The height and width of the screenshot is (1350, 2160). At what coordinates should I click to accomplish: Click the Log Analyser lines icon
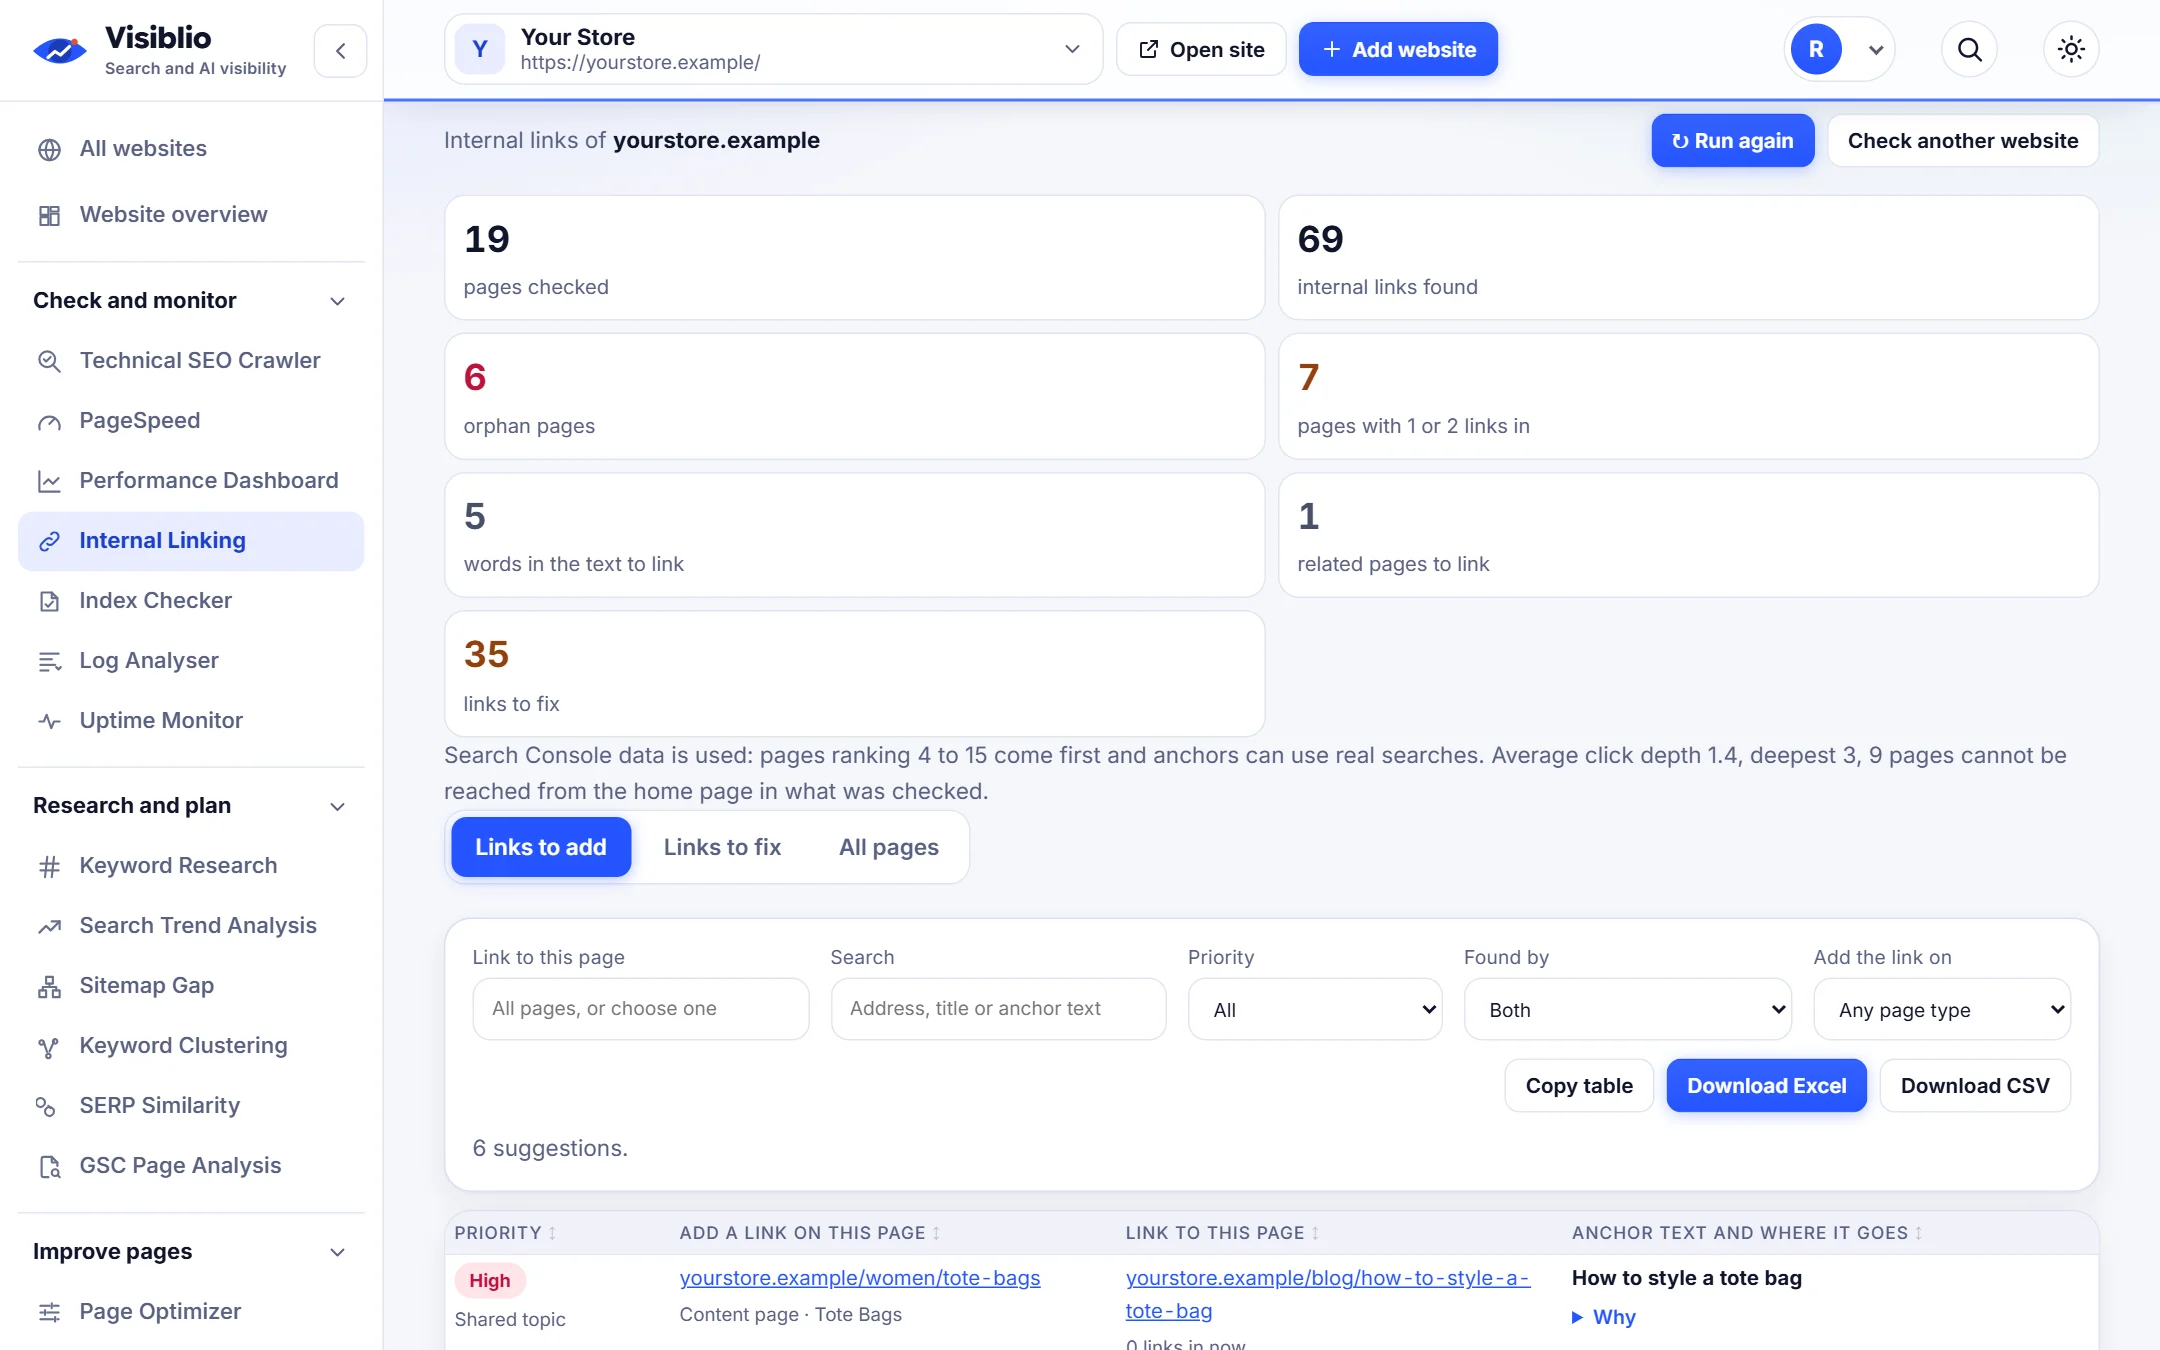tap(49, 661)
